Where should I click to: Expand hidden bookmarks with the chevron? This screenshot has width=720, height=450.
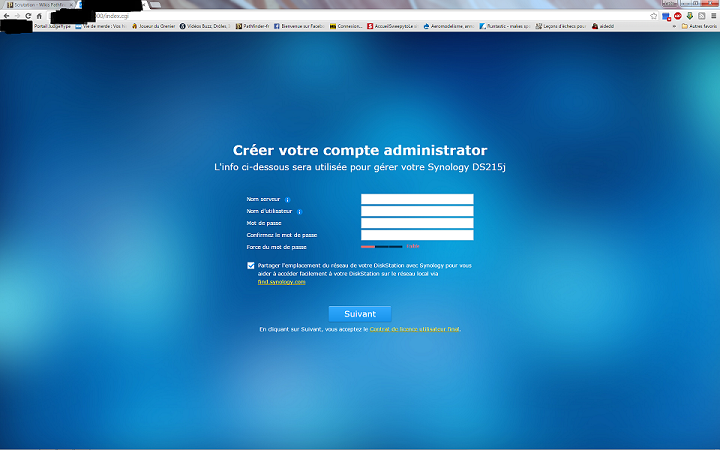click(x=674, y=26)
